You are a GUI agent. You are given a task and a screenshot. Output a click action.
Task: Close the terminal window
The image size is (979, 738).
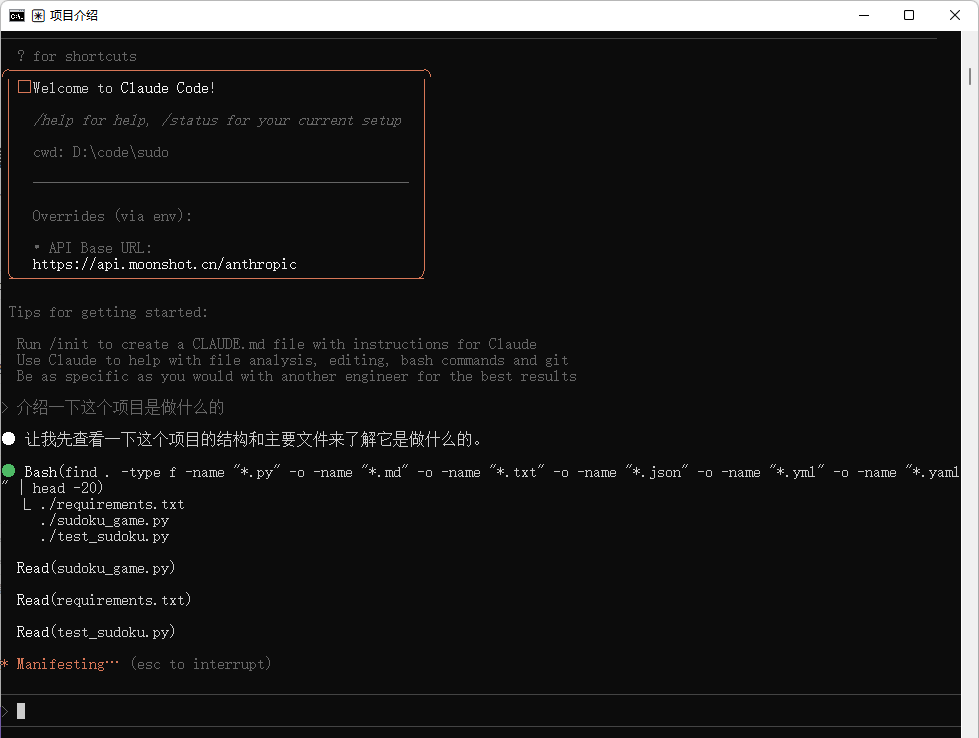coord(955,16)
